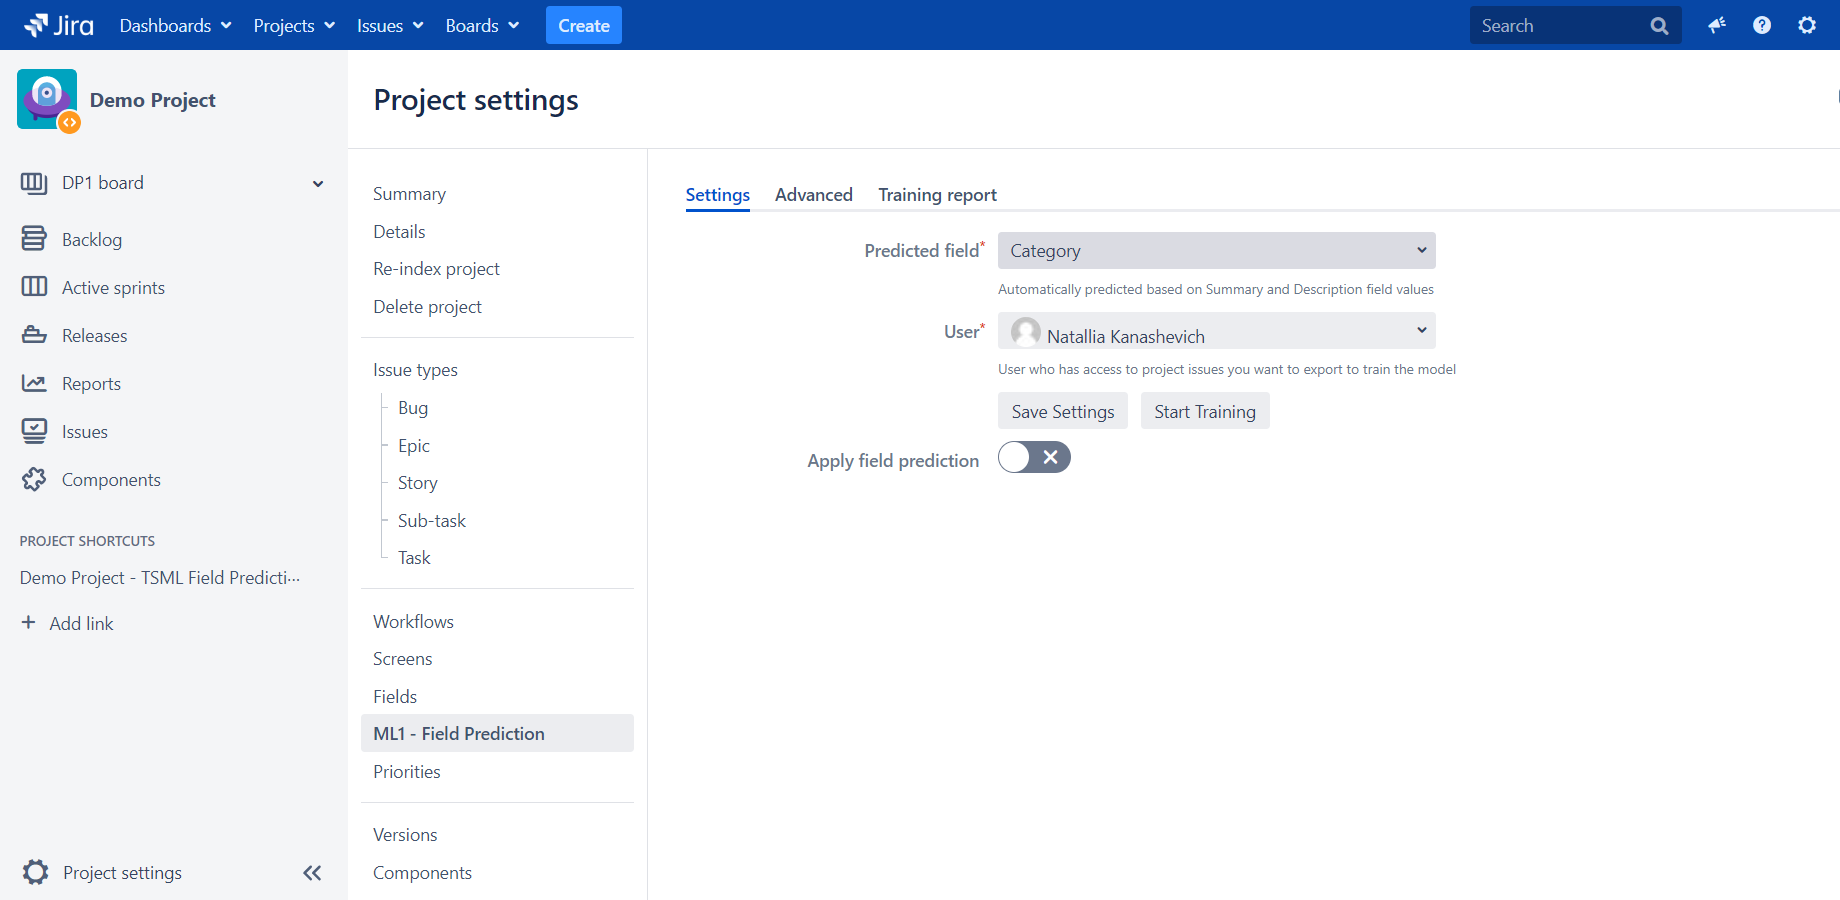The width and height of the screenshot is (1840, 900).
Task: Click Backlog in the sidebar
Action: tap(92, 239)
